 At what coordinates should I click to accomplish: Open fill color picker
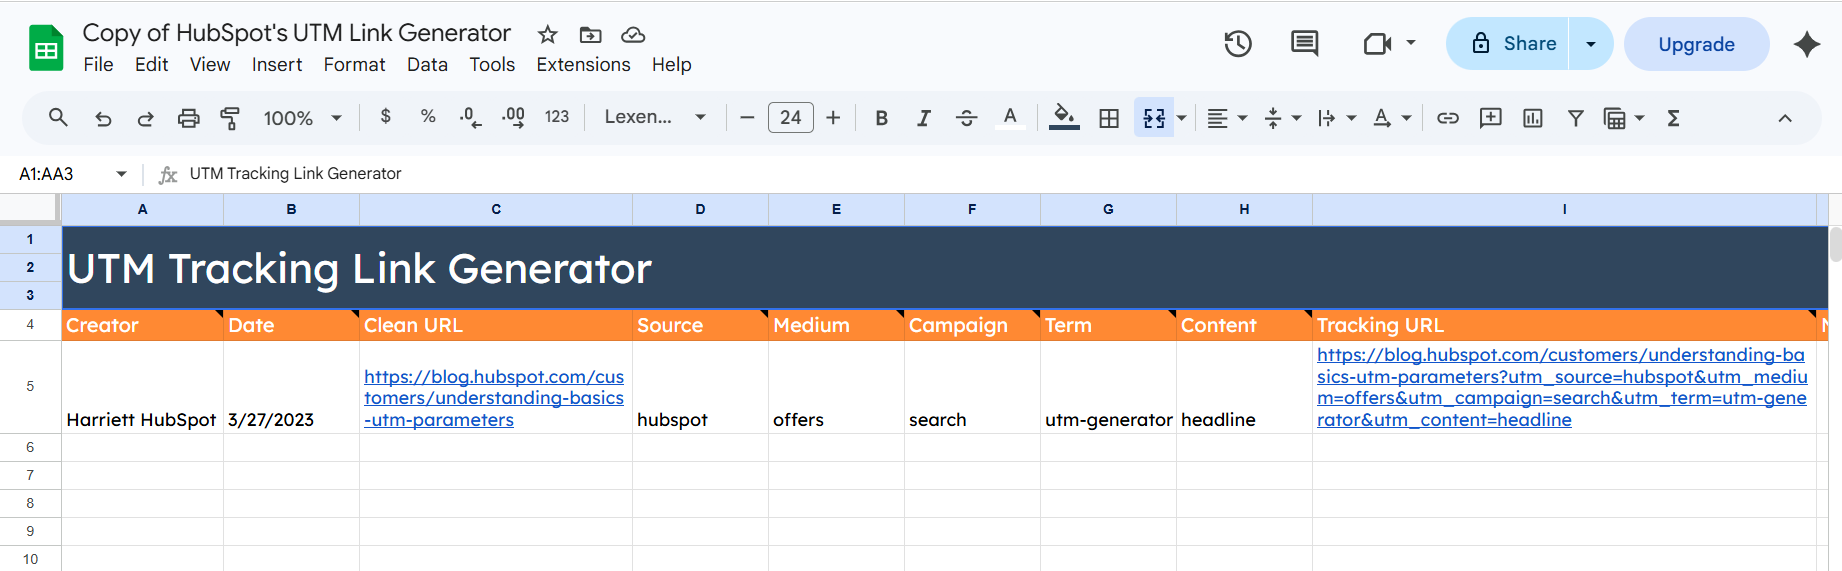click(1064, 118)
